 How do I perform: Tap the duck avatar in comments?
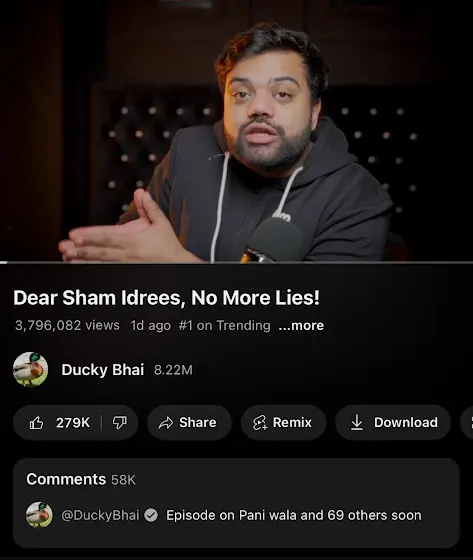click(x=39, y=515)
